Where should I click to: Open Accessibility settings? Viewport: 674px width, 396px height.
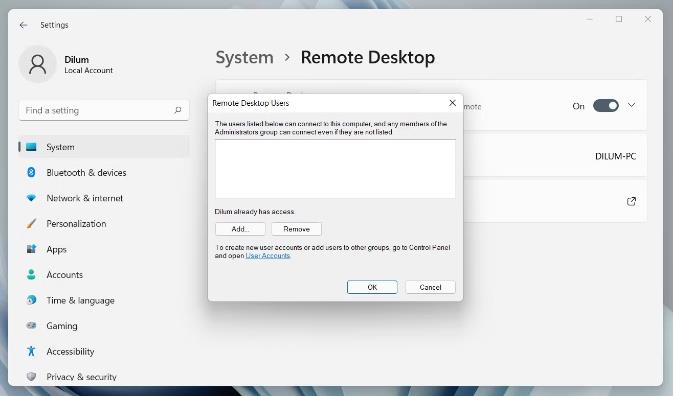[104, 351]
